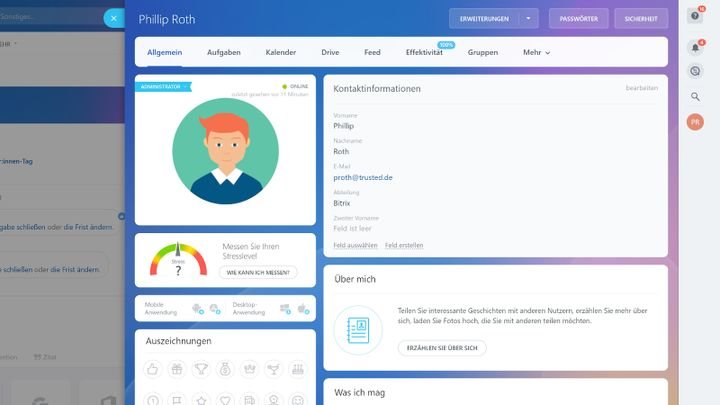Click the Android mobile app icon
The width and height of the screenshot is (720, 405).
click(x=212, y=307)
